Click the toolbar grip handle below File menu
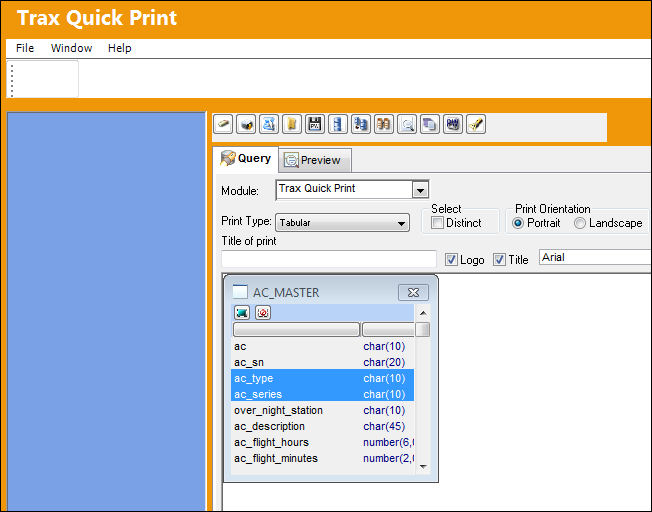This screenshot has height=512, width=652. [12, 81]
